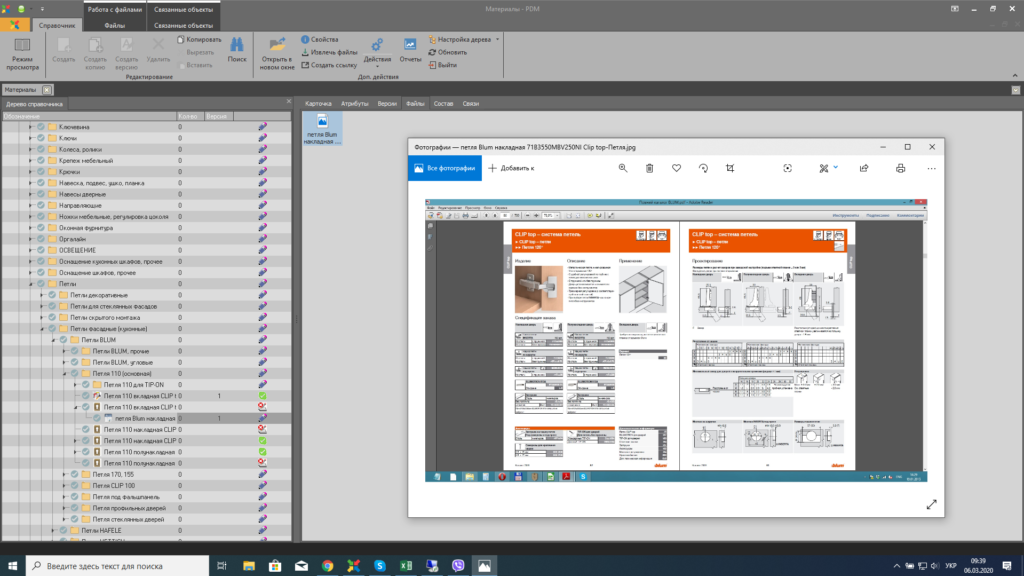Viewport: 1024px width, 576px height.
Task: Toggle the check circle for Ключевина
Action: 41,127
